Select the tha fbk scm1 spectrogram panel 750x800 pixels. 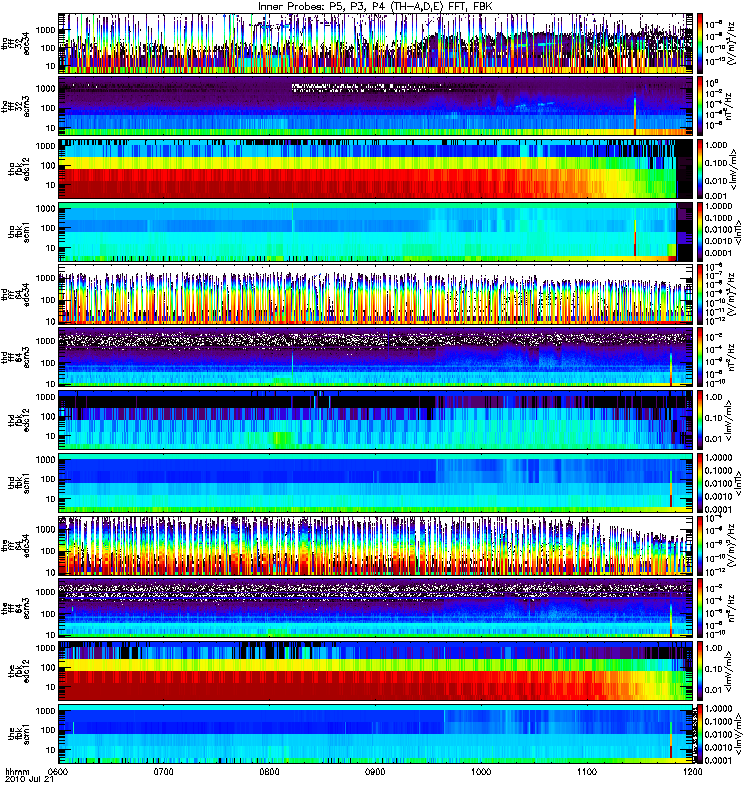(x=376, y=232)
